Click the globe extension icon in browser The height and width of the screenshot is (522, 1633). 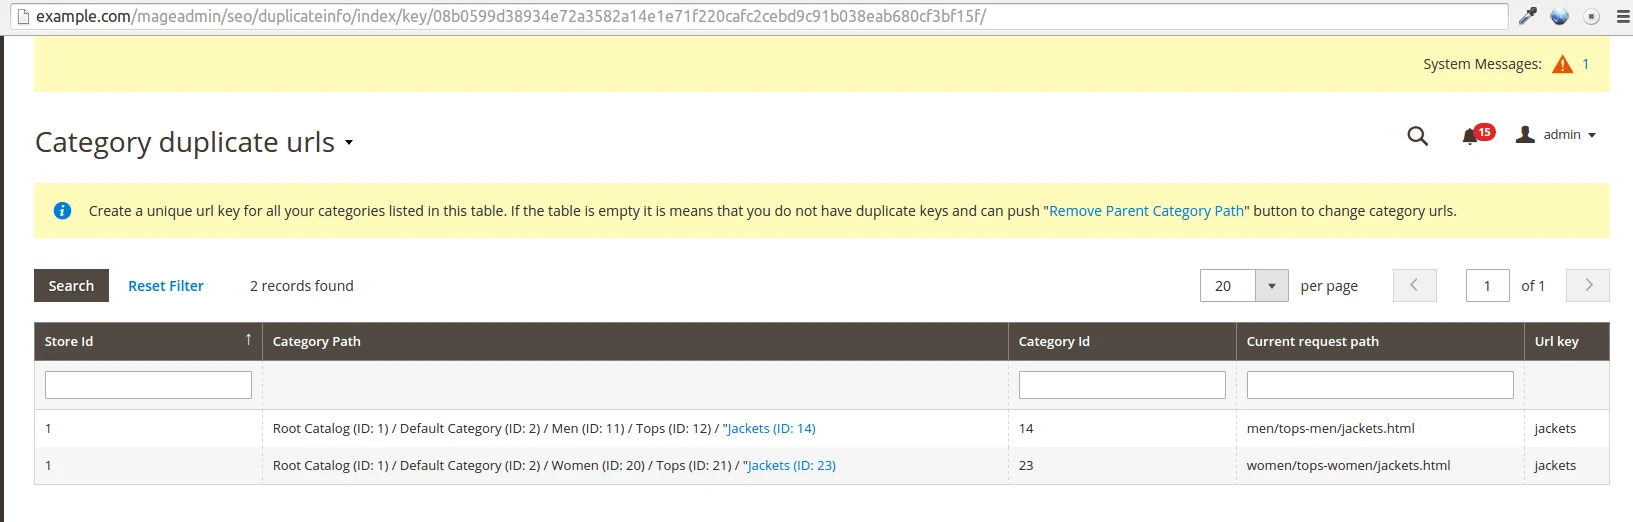point(1559,16)
